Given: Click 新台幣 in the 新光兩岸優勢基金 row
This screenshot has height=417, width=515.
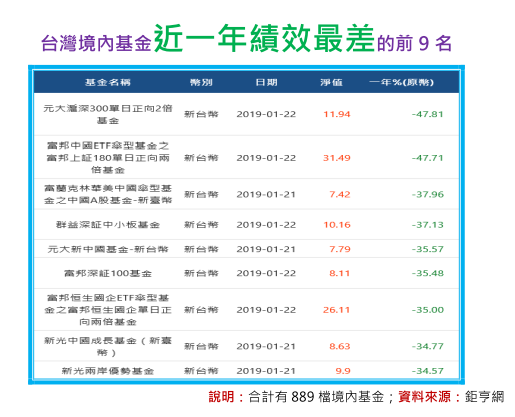Looking at the screenshot, I should [x=201, y=371].
